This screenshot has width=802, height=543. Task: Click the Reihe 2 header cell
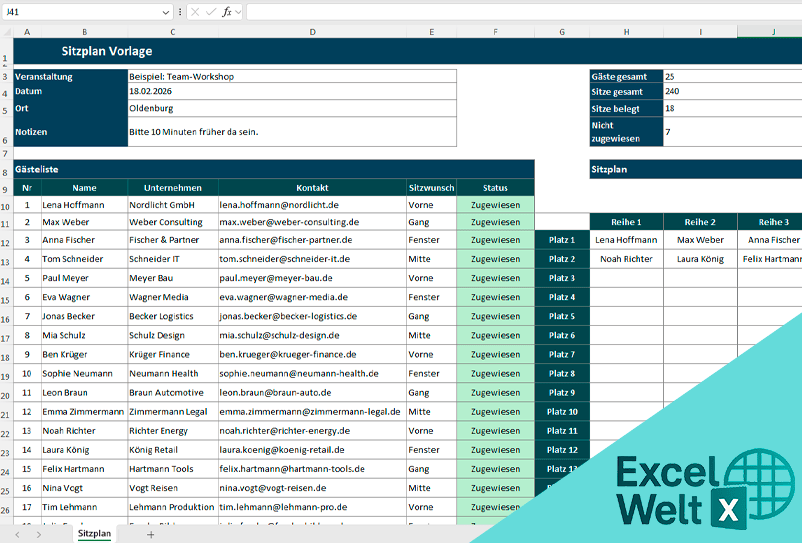tap(699, 222)
